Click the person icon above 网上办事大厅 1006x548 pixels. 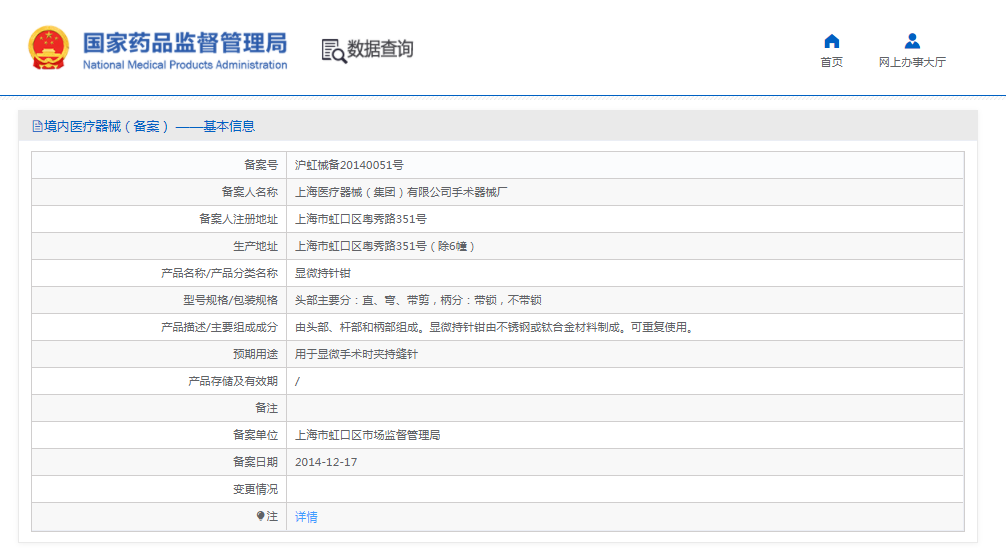tap(912, 41)
